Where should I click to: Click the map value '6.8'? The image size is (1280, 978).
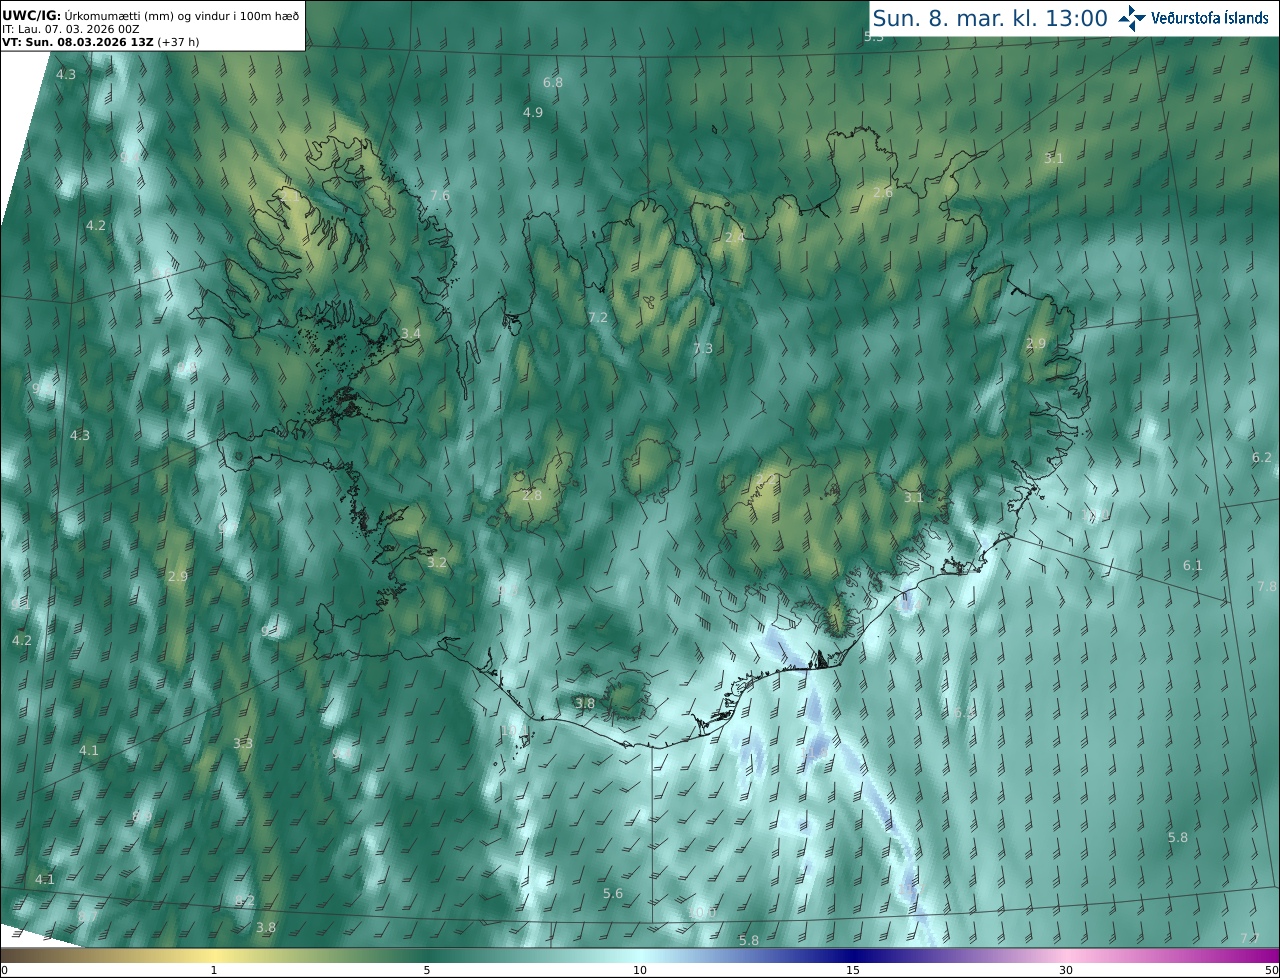point(553,82)
